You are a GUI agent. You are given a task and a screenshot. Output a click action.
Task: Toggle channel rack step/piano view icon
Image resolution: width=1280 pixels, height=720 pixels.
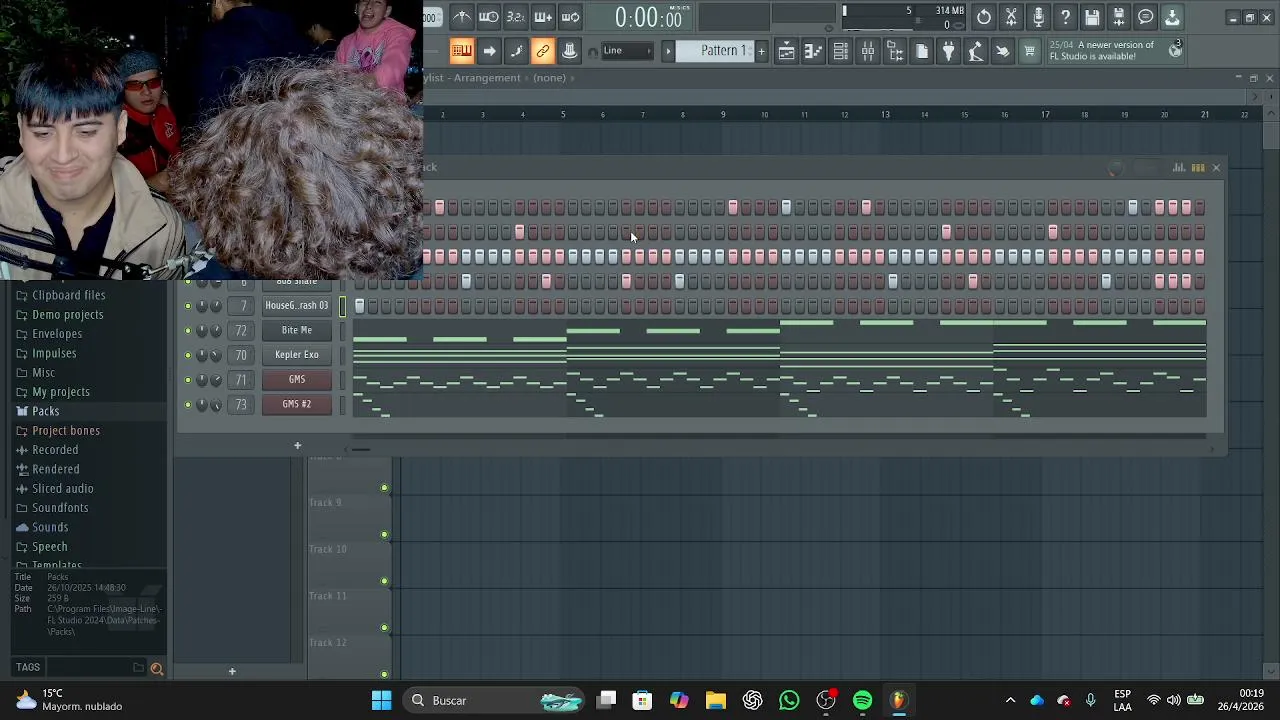(x=1197, y=168)
